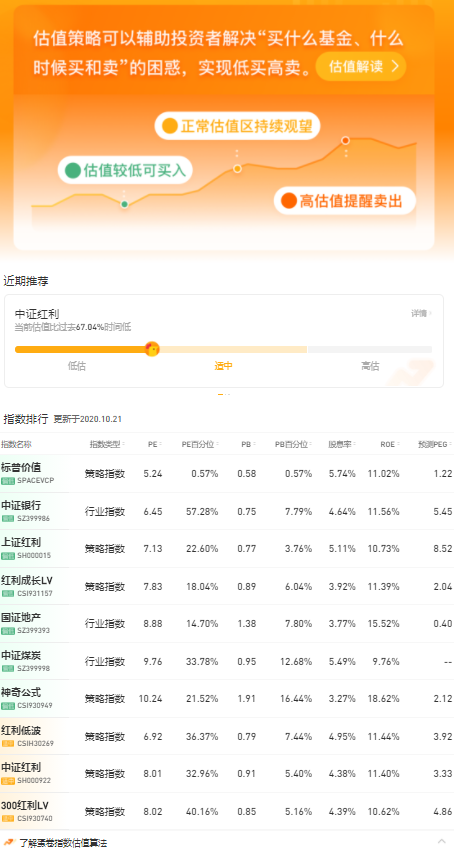Viewport: 470px width, 852px height.
Task: Click orange valuation tag under 红利低波
Action: point(8,743)
